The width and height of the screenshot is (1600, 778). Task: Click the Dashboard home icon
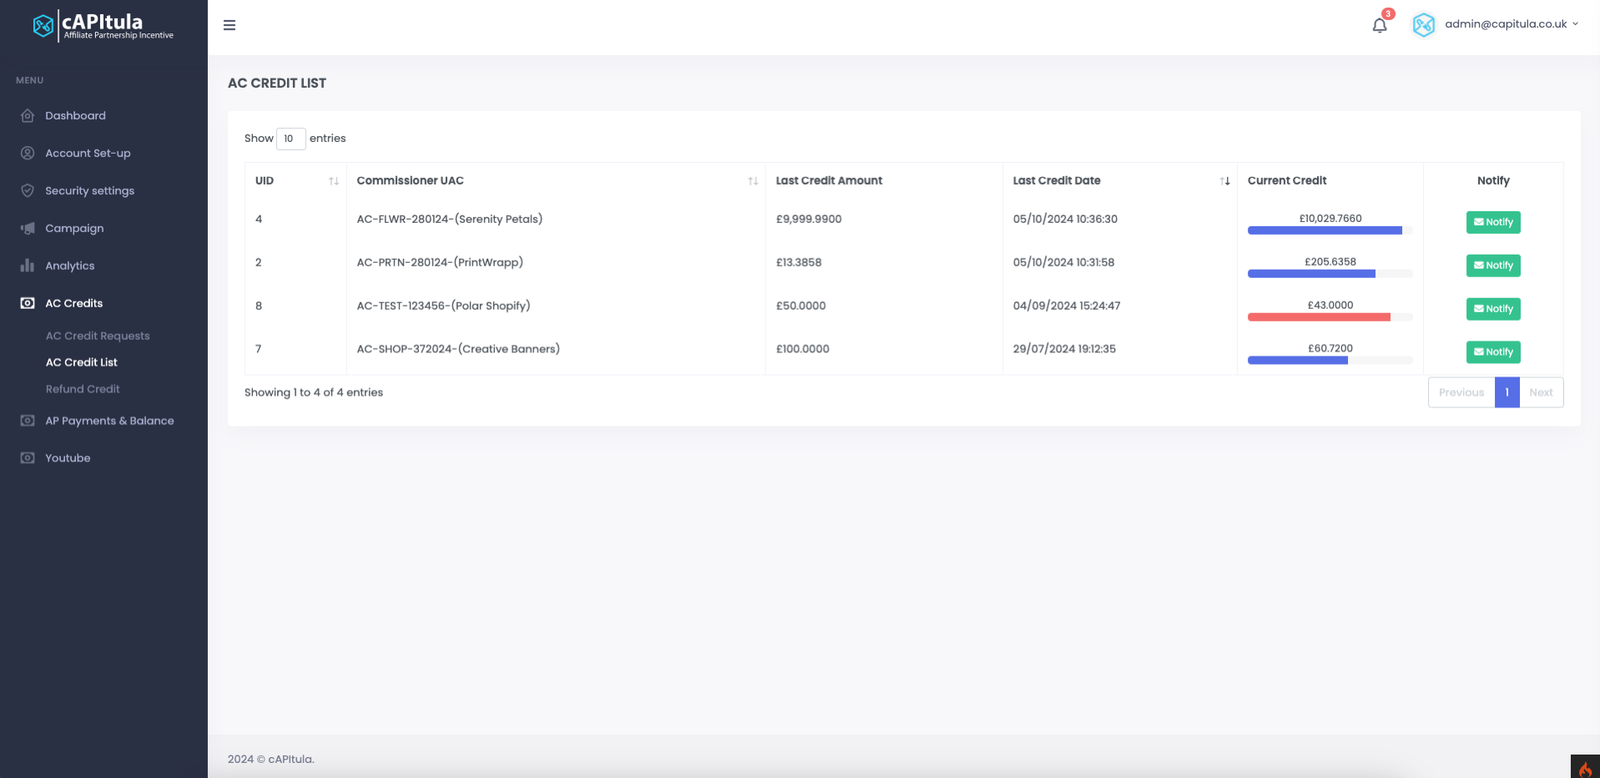pyautogui.click(x=28, y=116)
